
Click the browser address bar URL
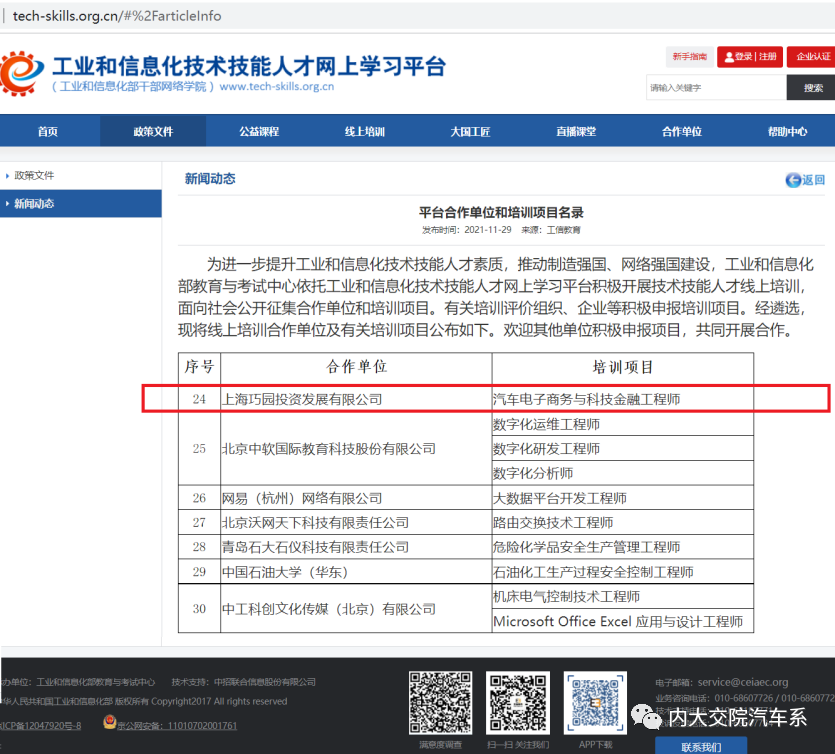coord(117,16)
